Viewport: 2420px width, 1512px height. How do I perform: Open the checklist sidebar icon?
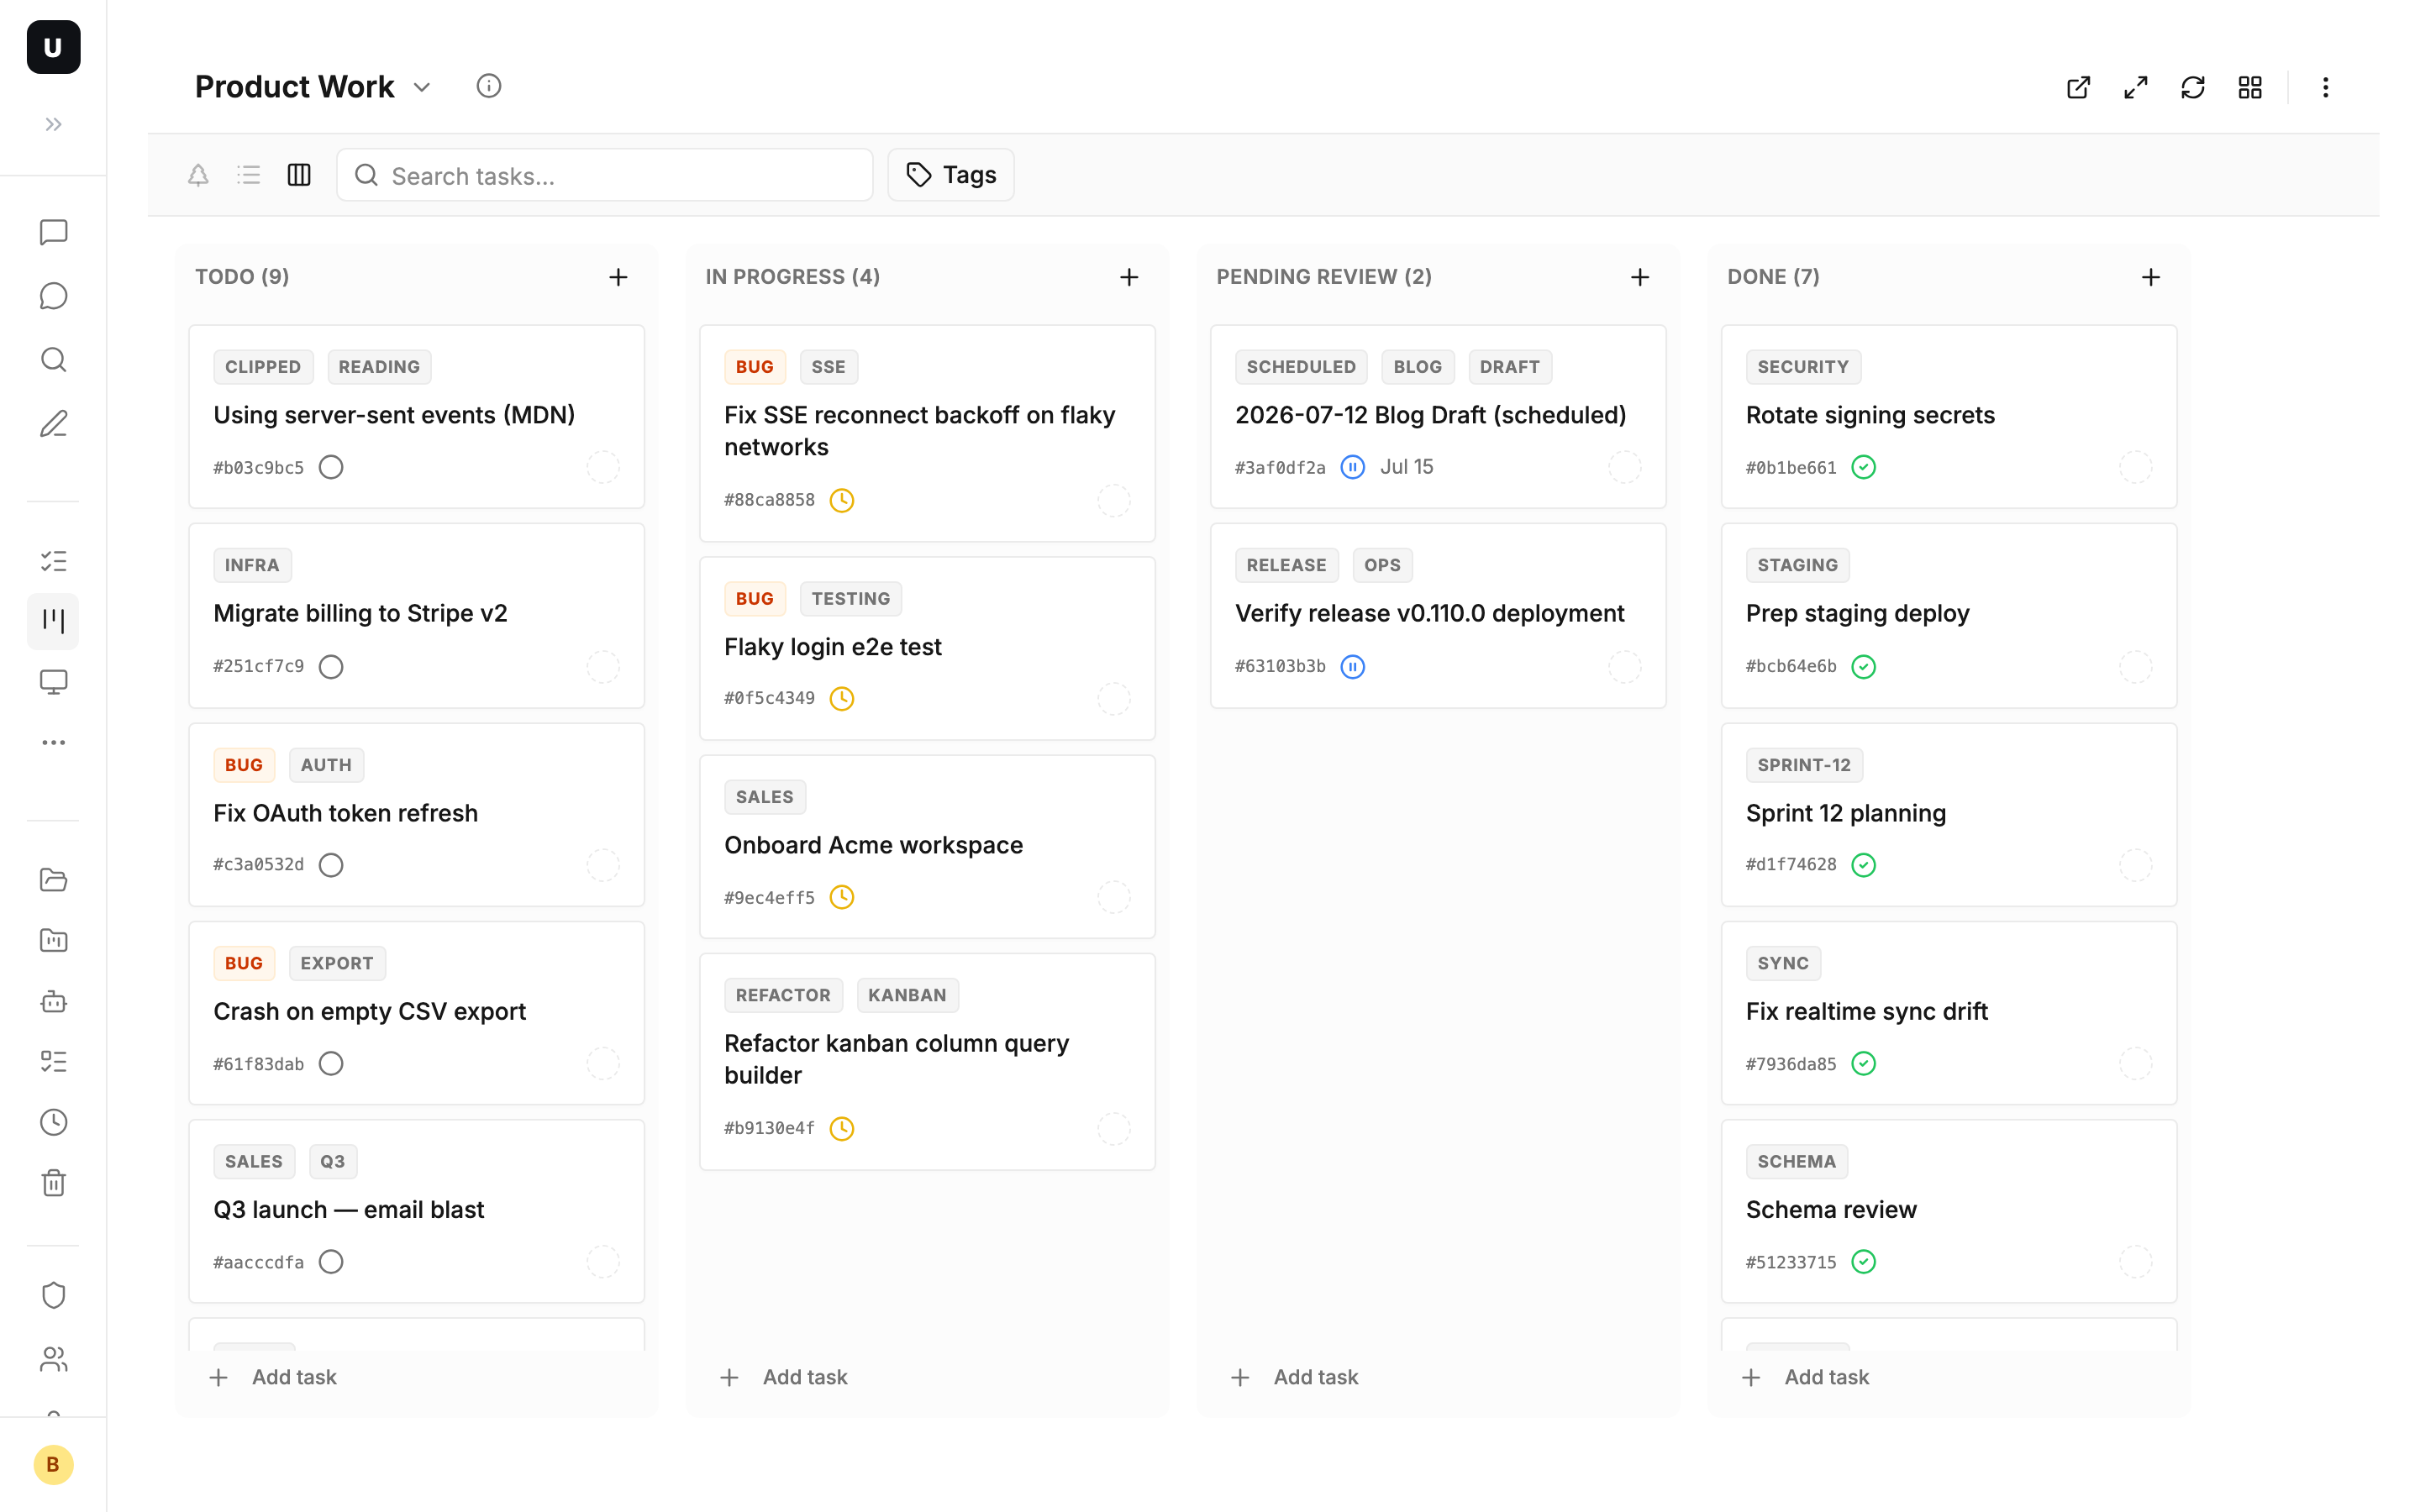tap(53, 561)
